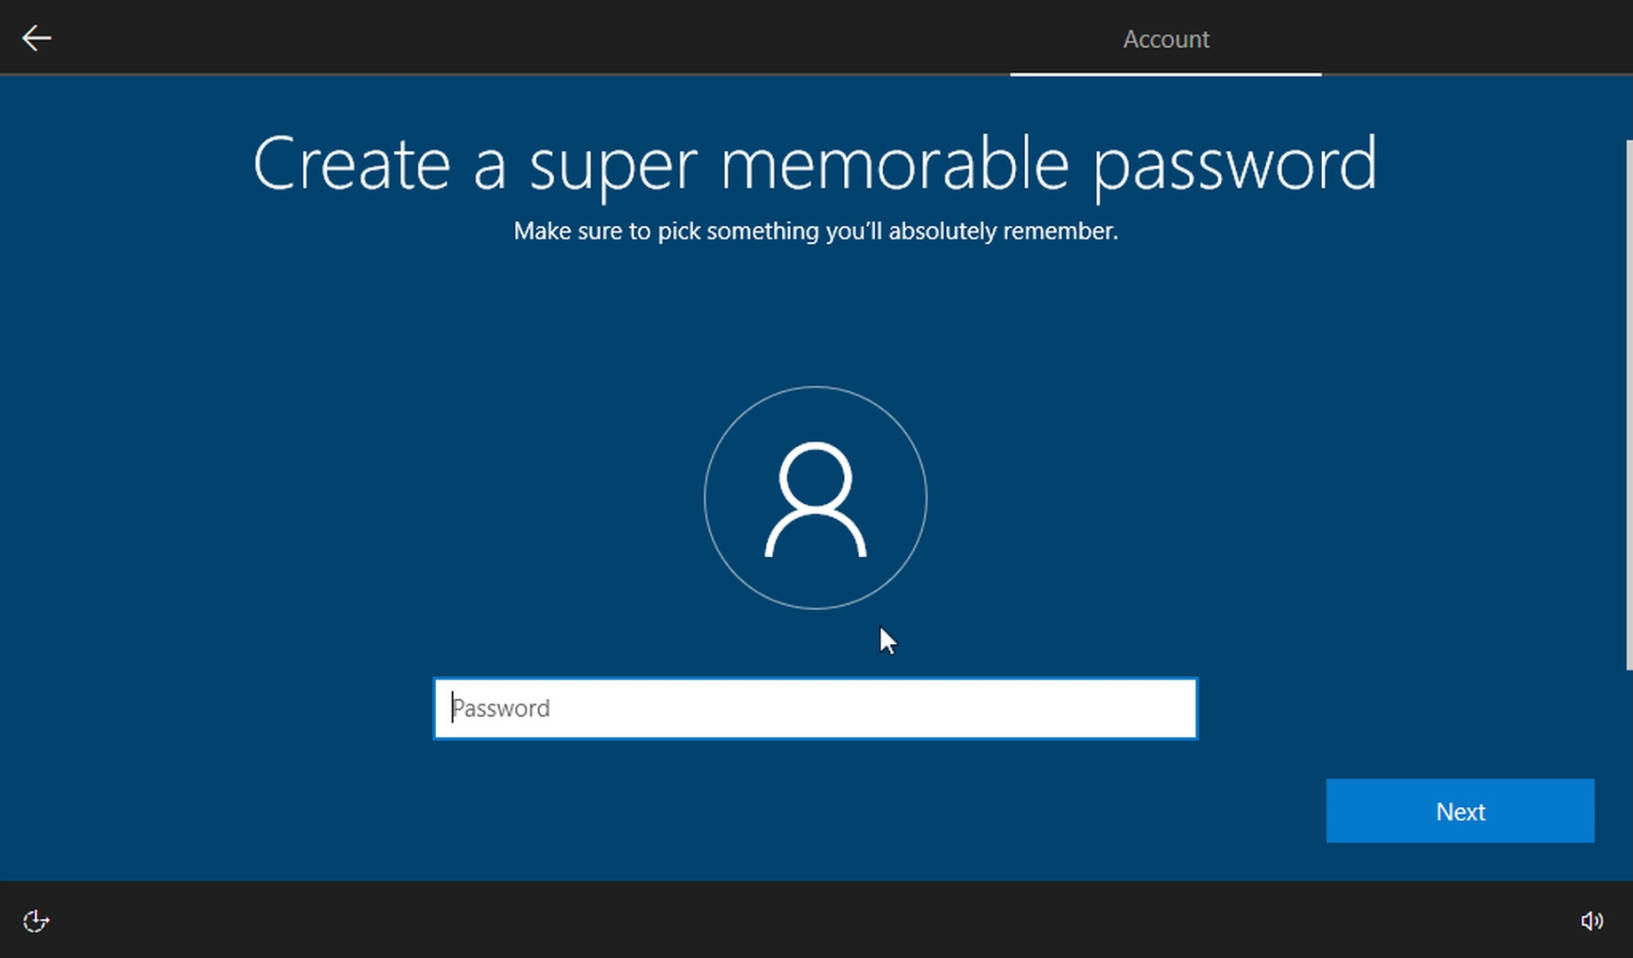The height and width of the screenshot is (958, 1633).
Task: Select the Account tab
Action: point(1165,39)
